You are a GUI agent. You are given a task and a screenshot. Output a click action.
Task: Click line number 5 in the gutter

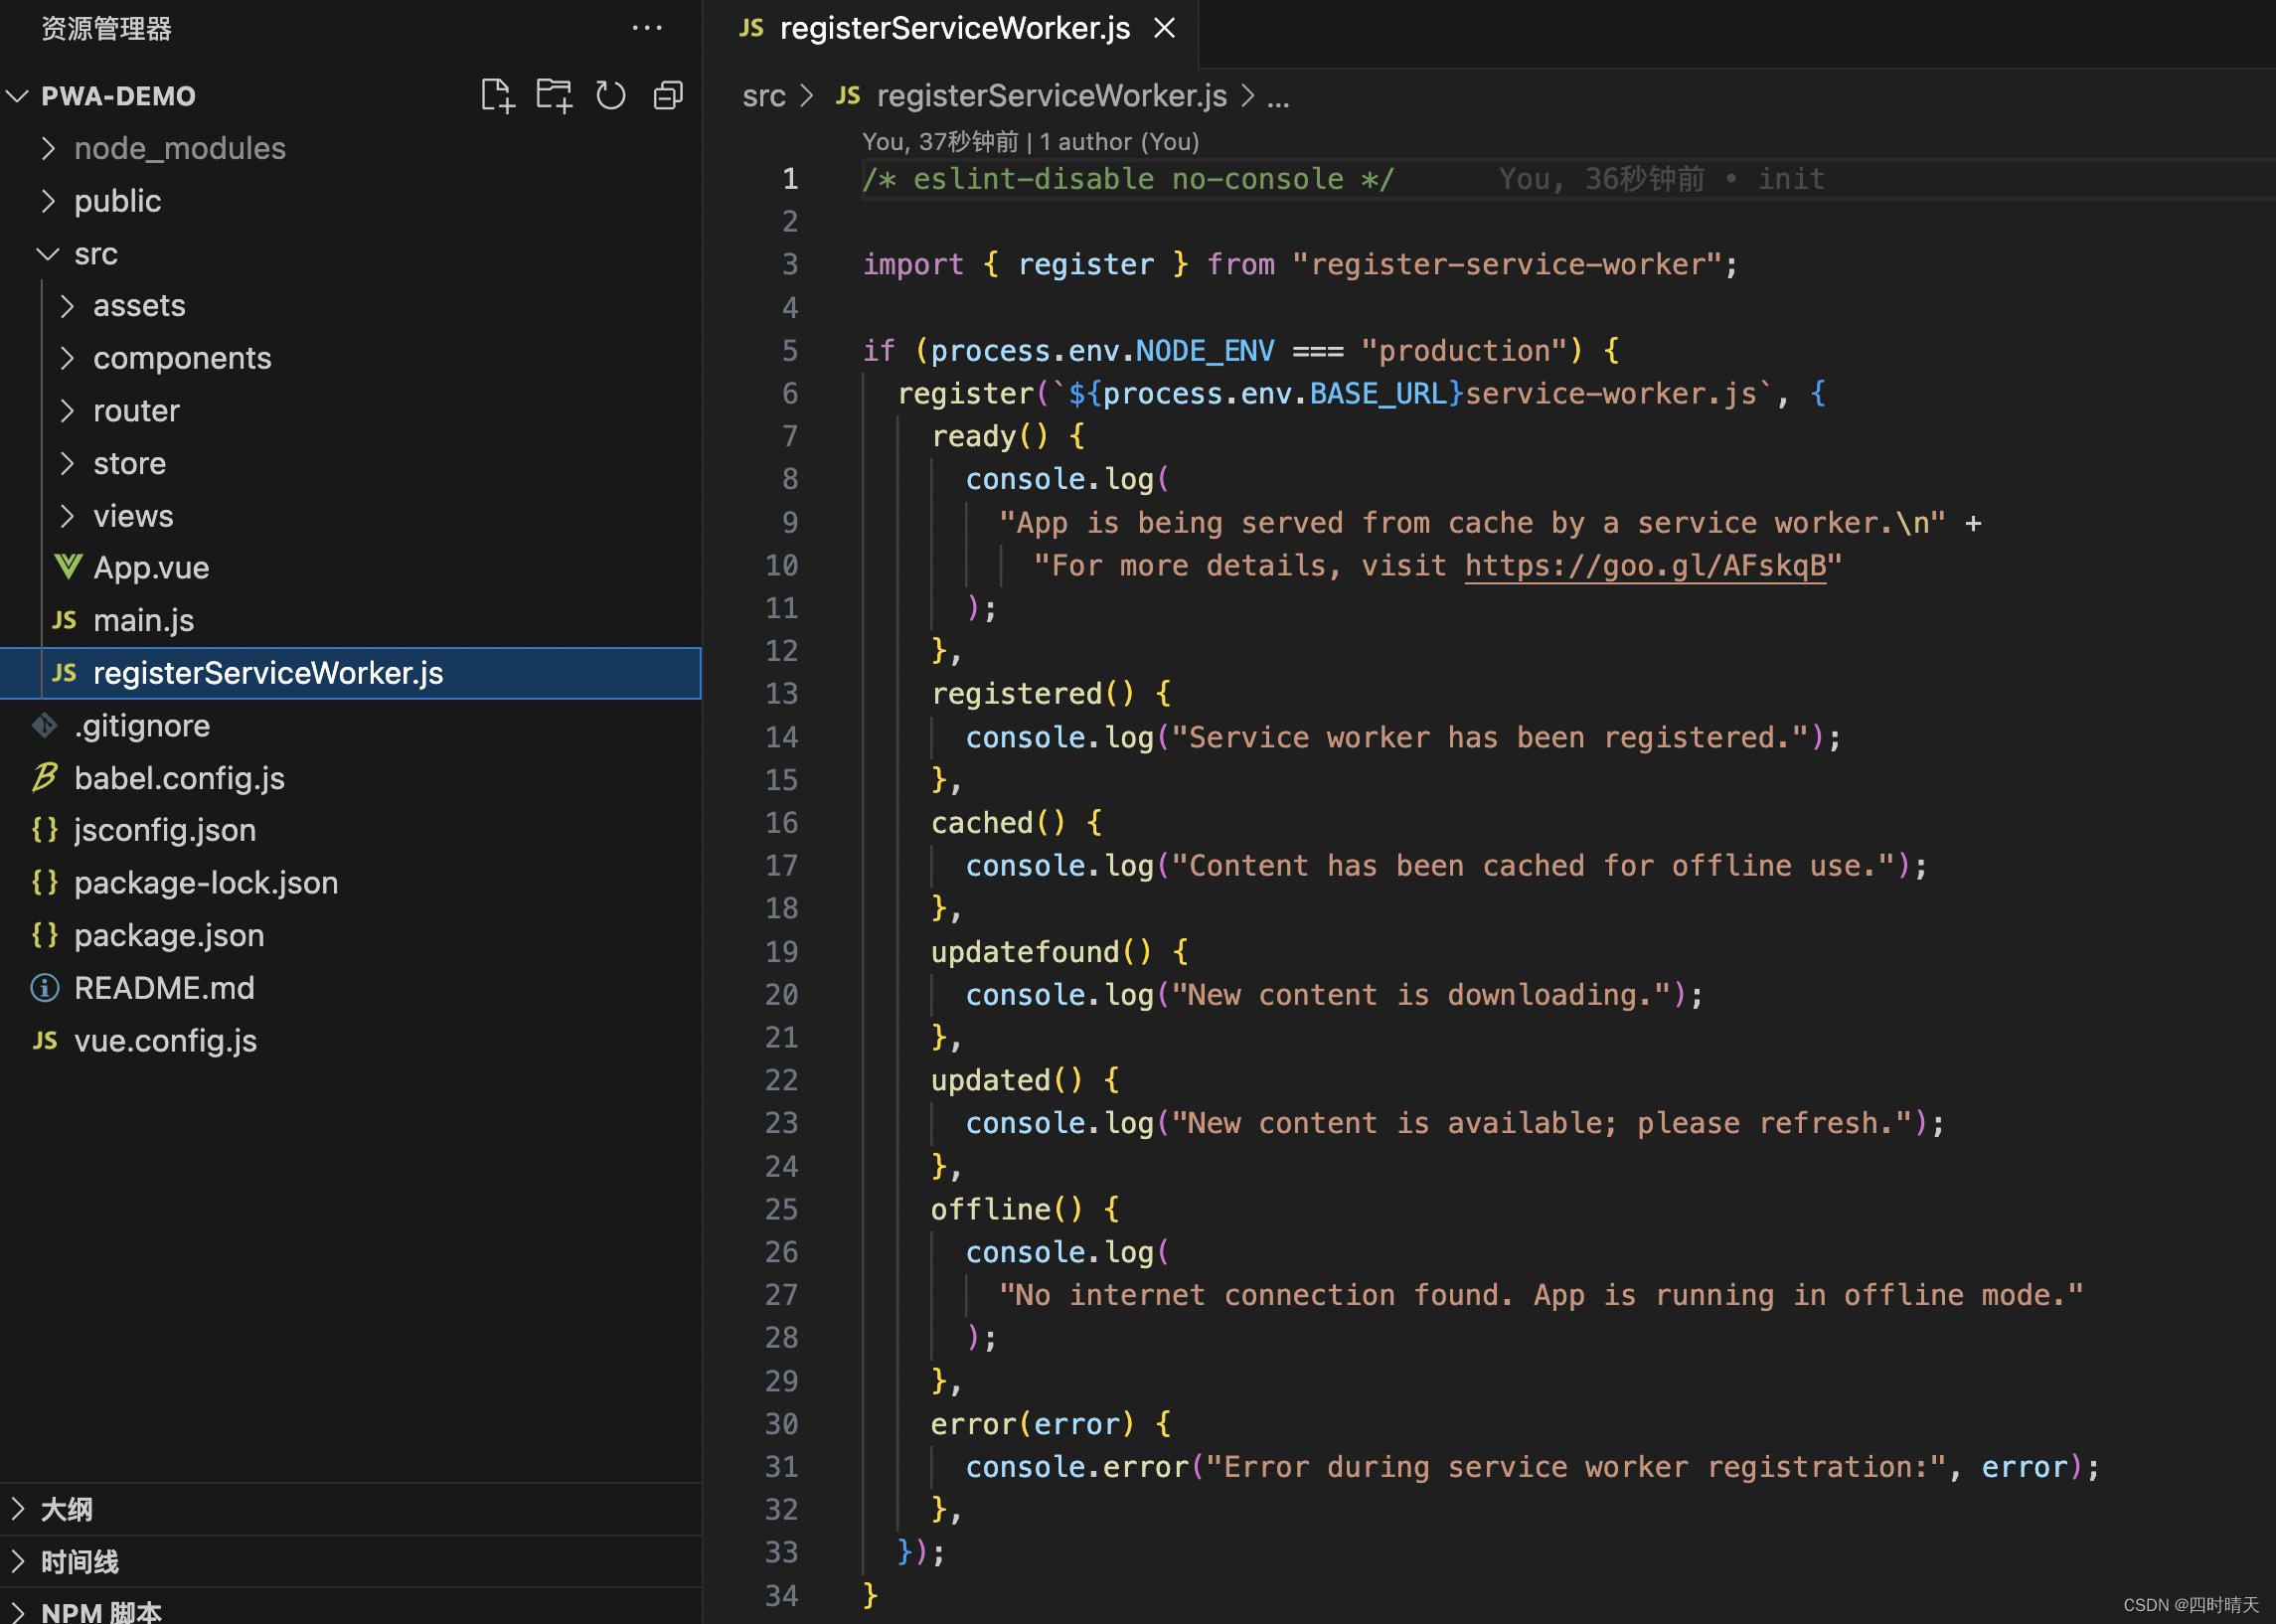[x=790, y=351]
